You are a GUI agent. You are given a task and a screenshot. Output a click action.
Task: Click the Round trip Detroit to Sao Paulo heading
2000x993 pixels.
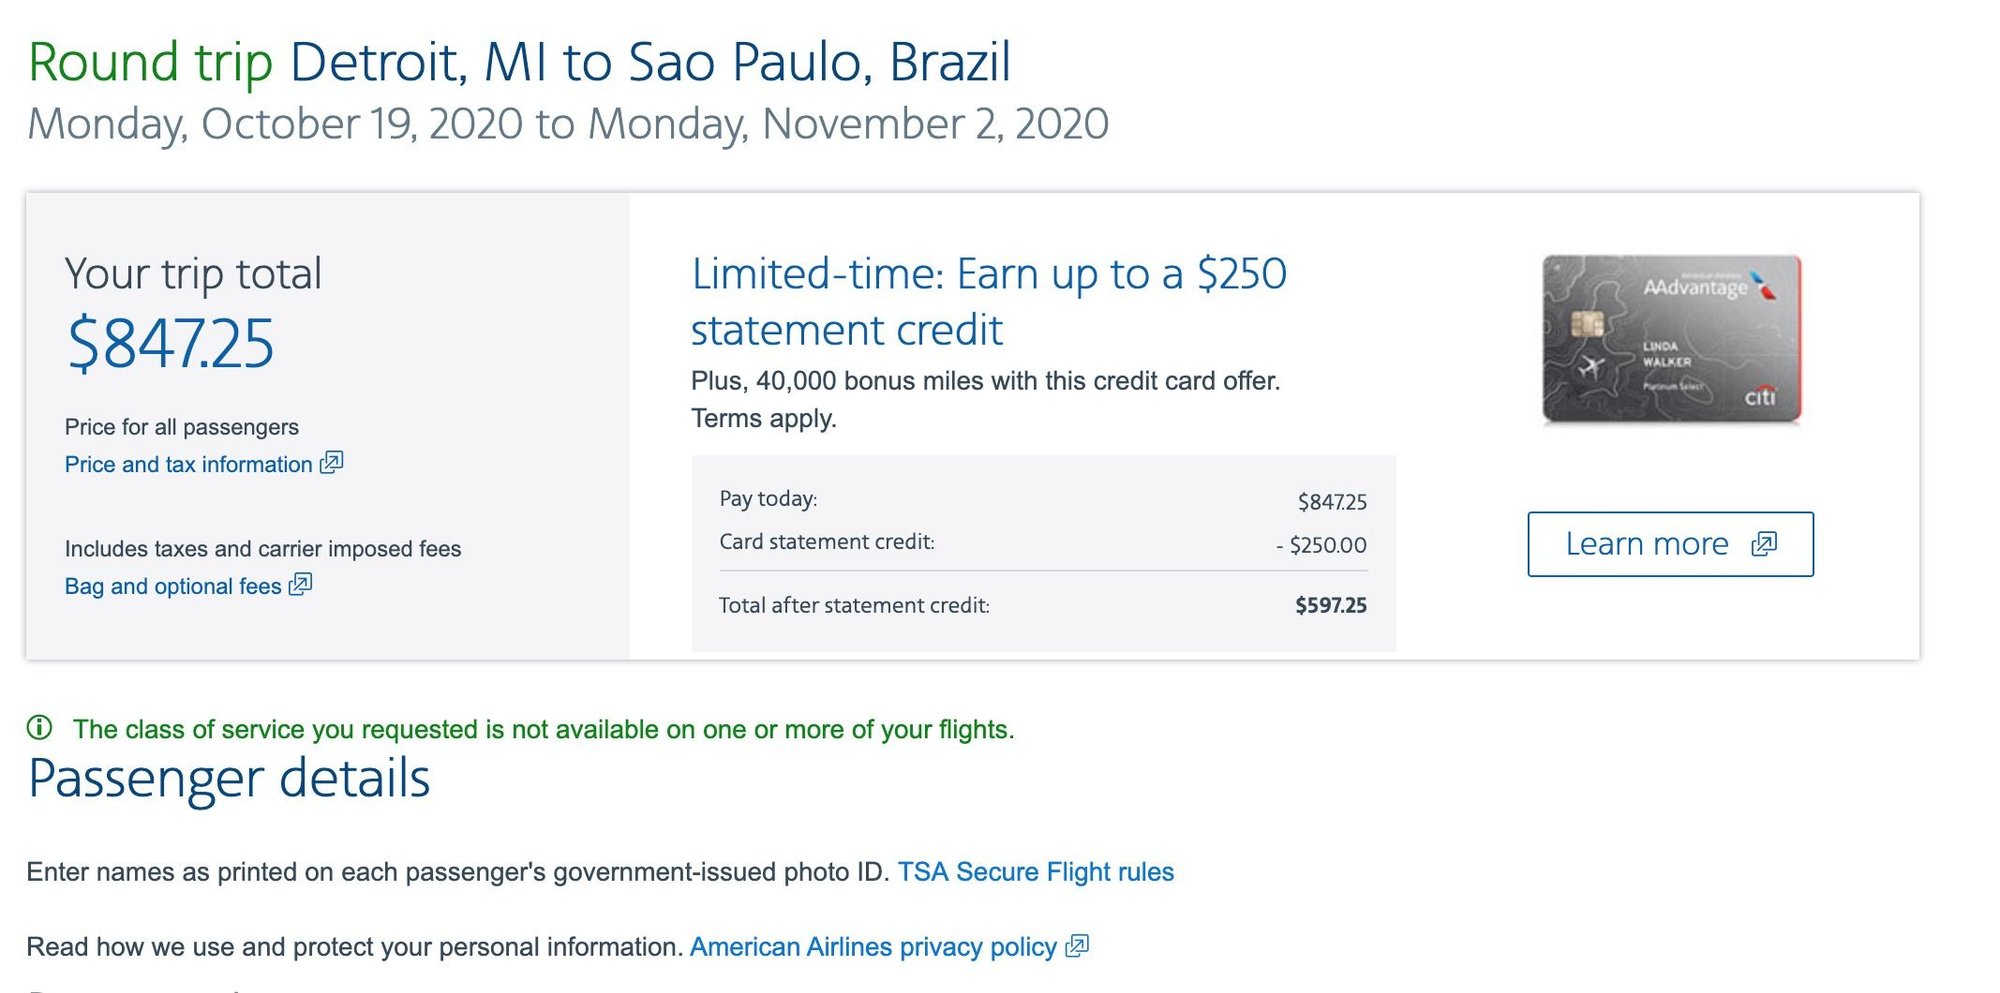click(x=519, y=62)
